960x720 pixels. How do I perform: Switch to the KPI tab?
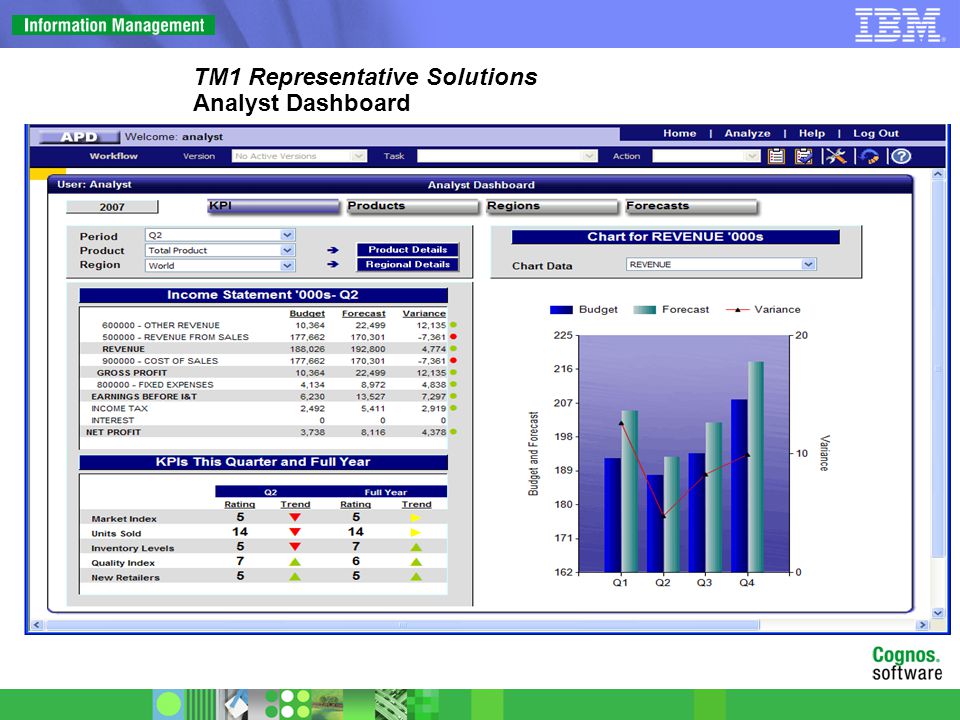(x=273, y=206)
